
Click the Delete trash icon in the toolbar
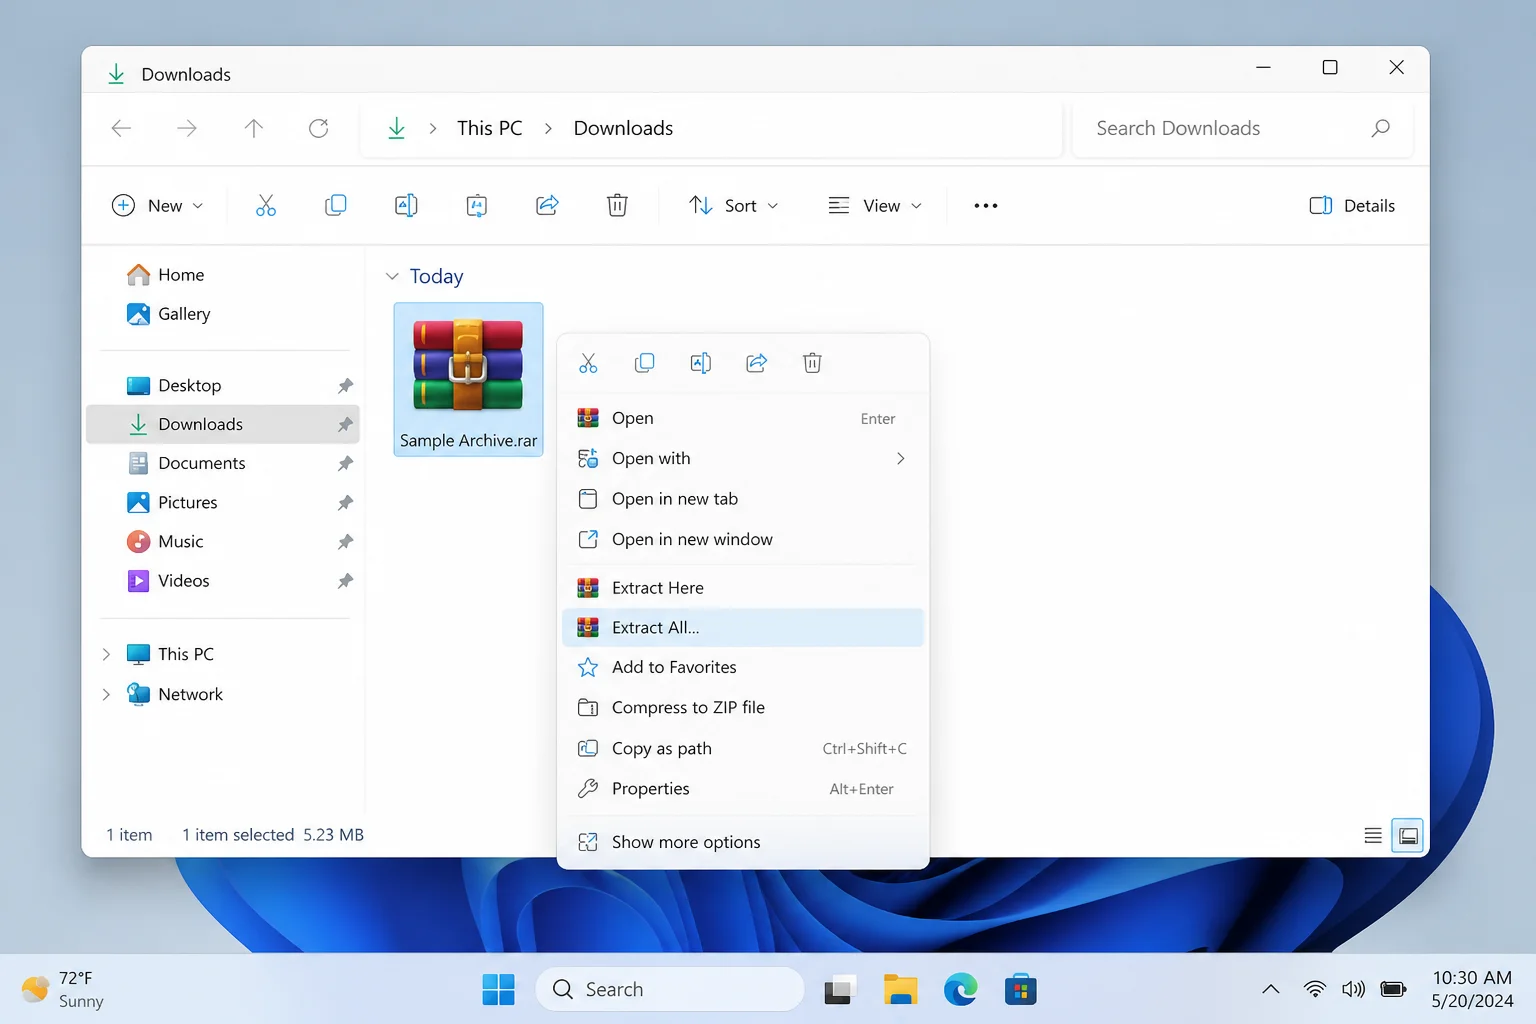(x=617, y=205)
